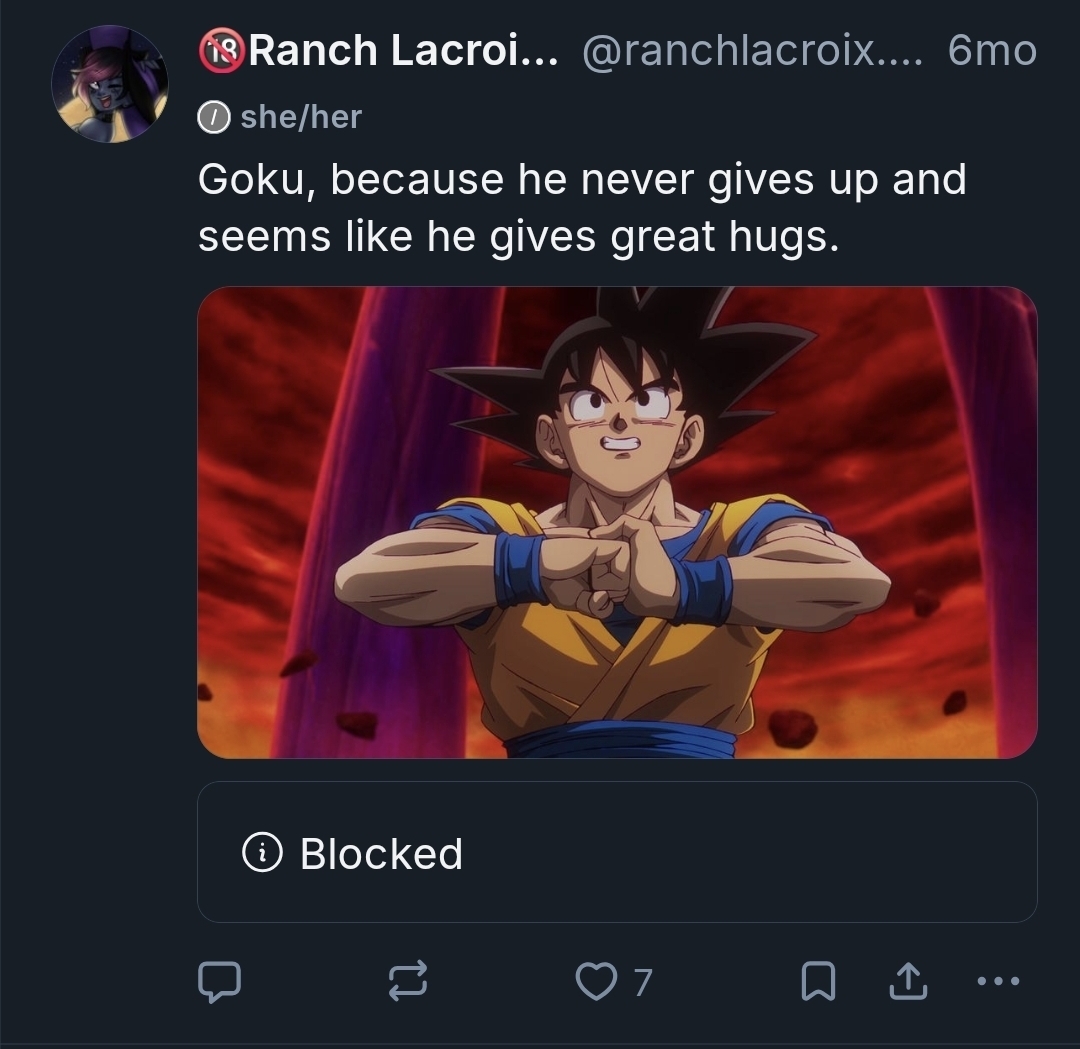Open the three-dot more options menu
Image resolution: width=1080 pixels, height=1049 pixels.
(x=998, y=981)
